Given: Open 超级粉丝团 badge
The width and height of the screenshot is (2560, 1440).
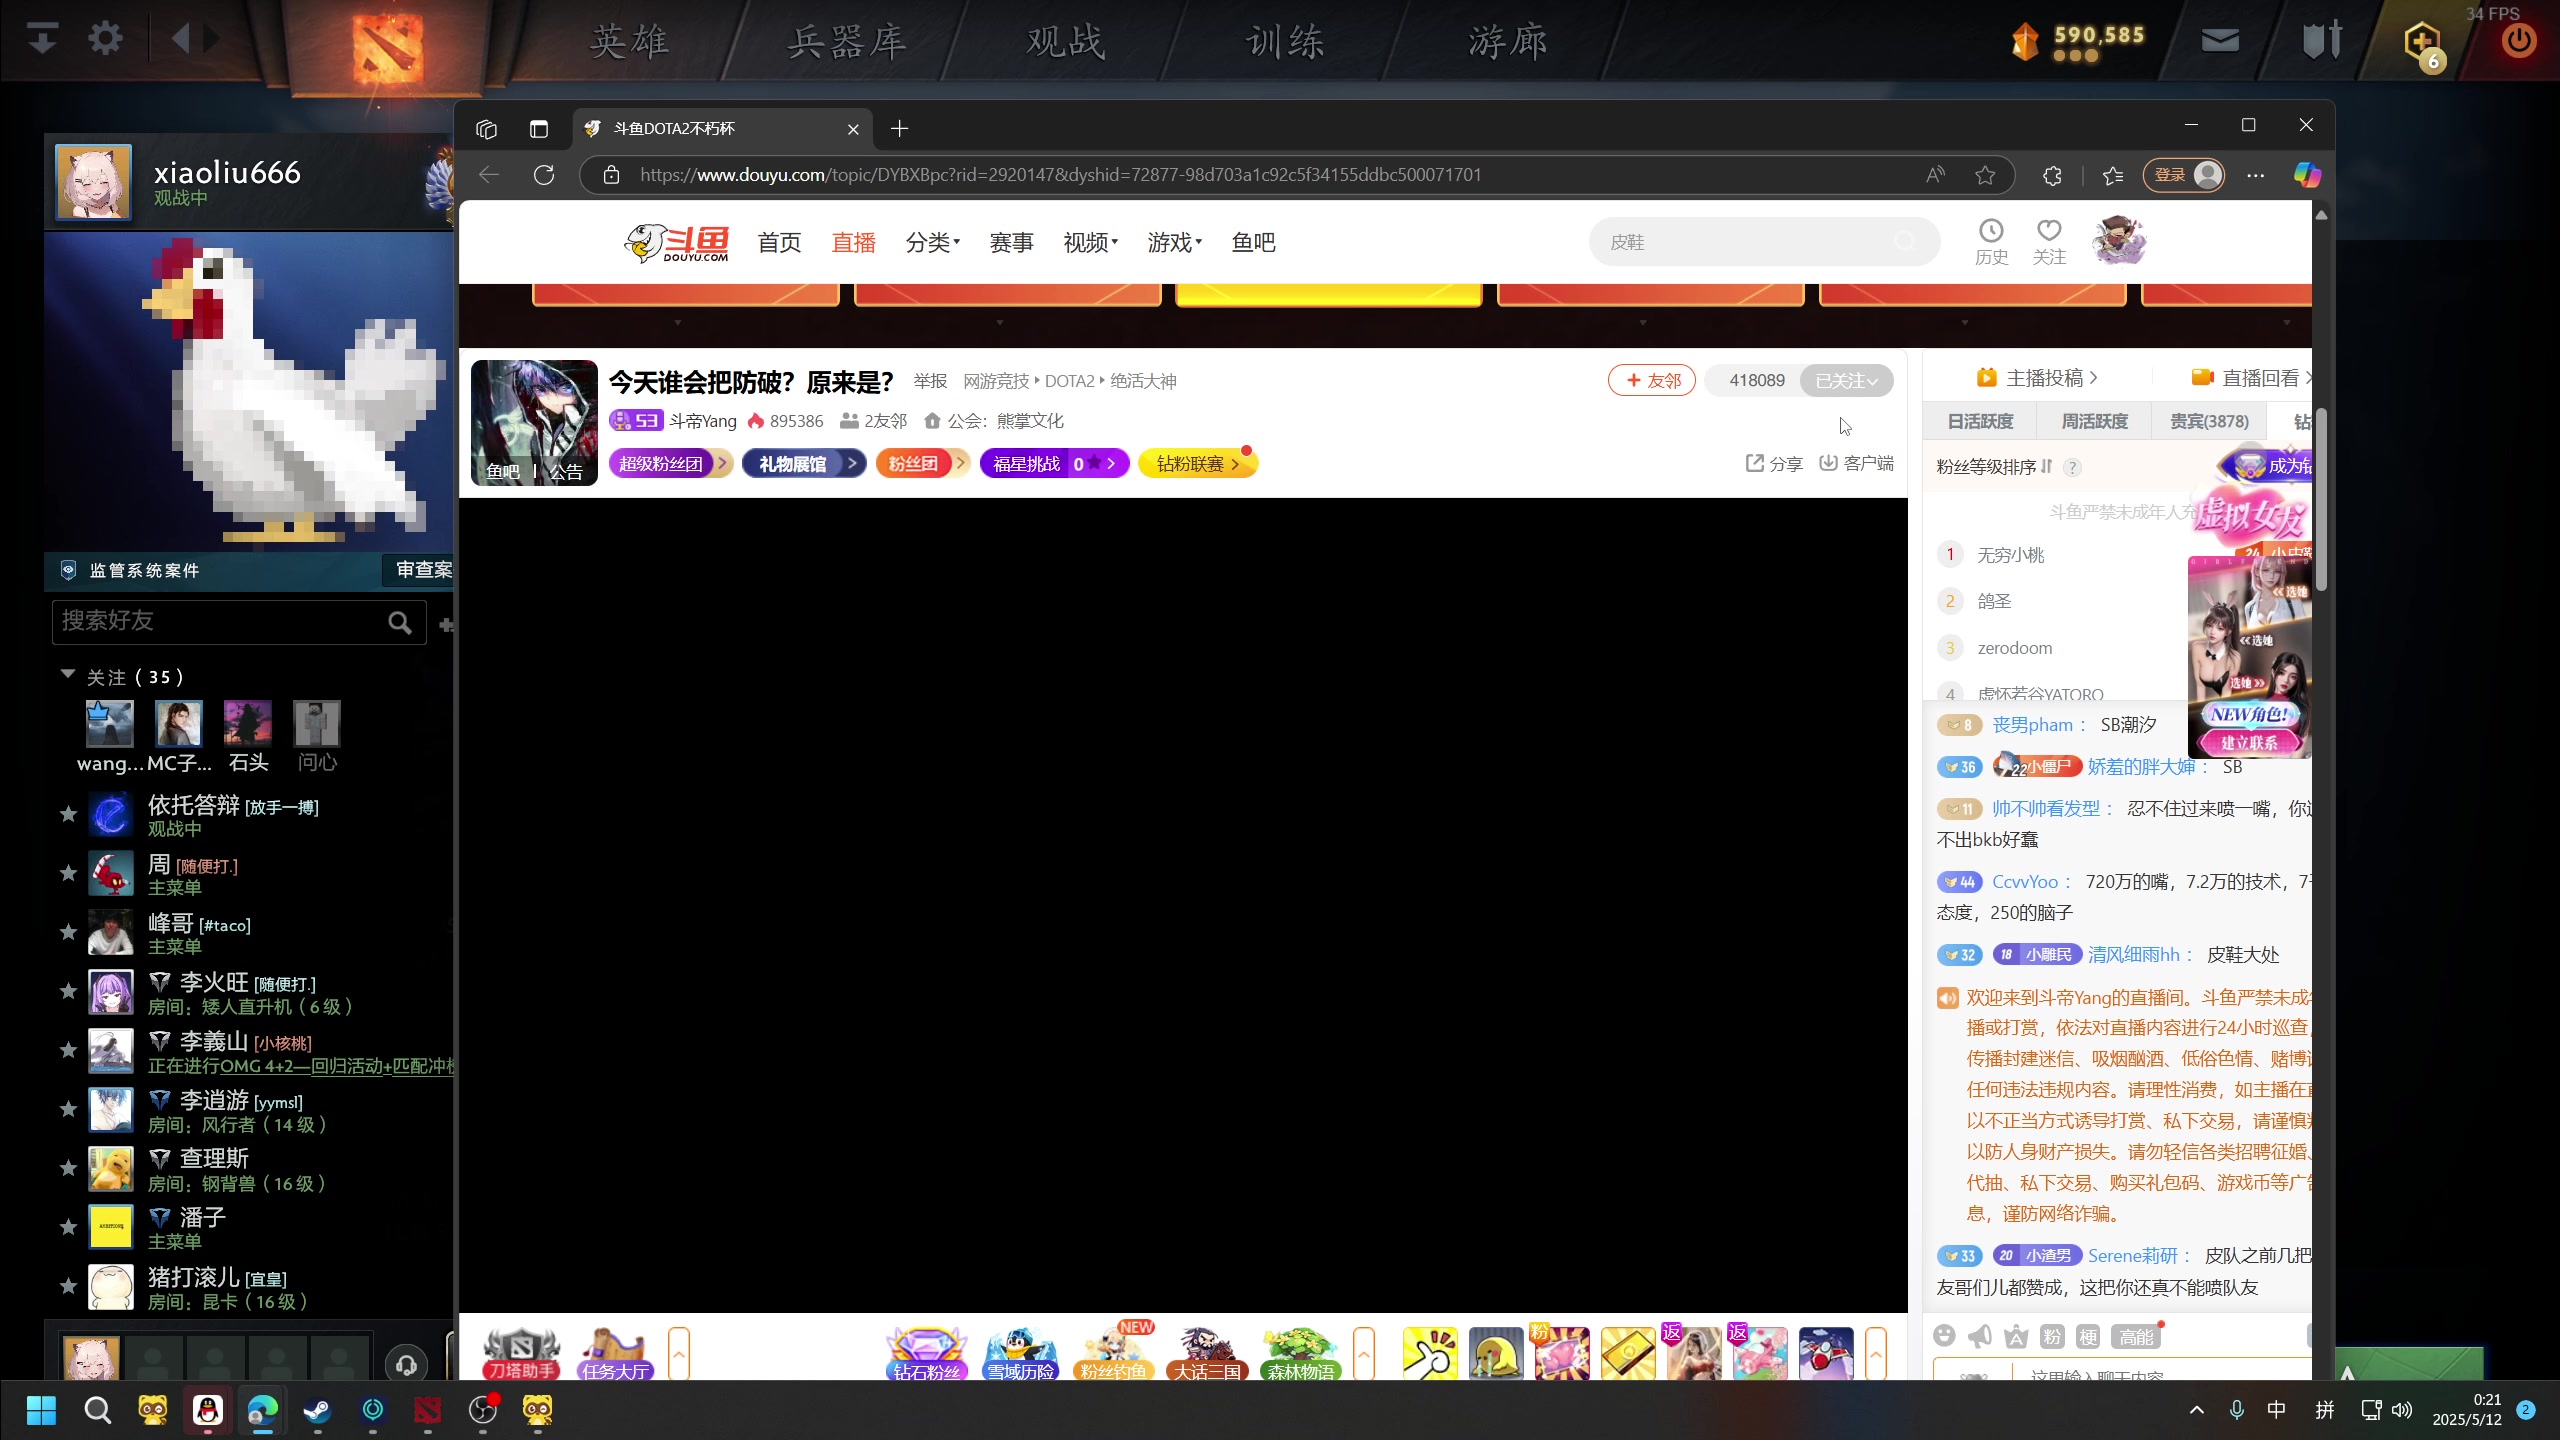Looking at the screenshot, I should [670, 463].
